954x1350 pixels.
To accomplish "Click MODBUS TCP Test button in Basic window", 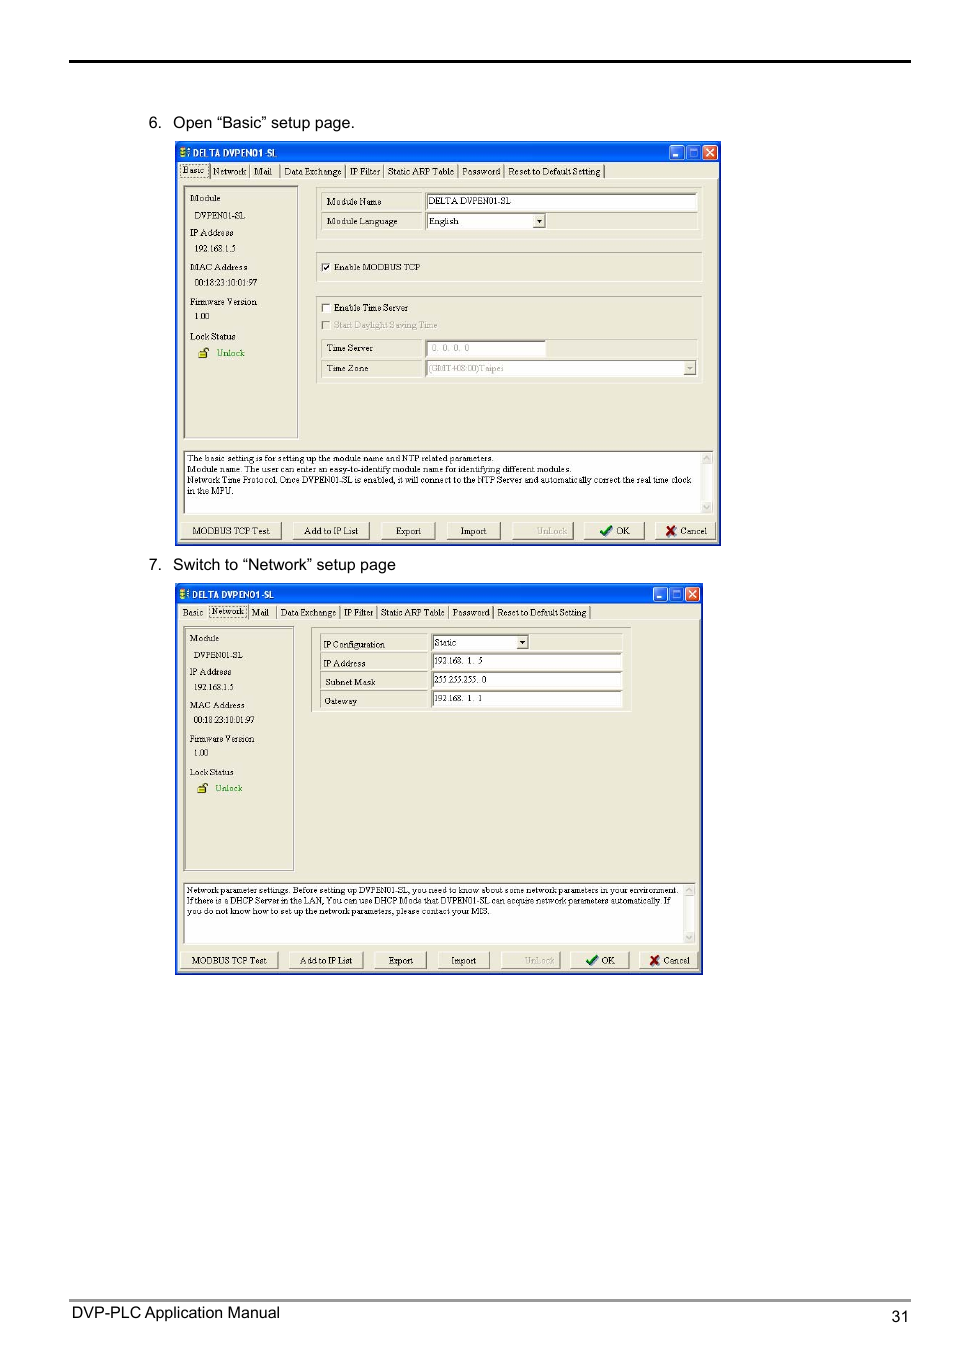I will click(x=231, y=531).
